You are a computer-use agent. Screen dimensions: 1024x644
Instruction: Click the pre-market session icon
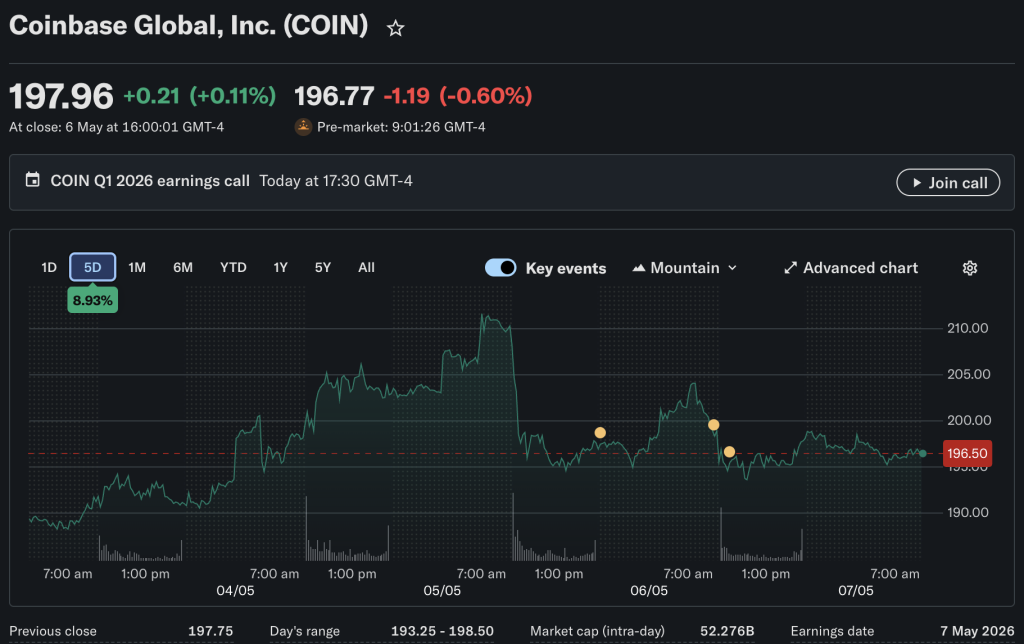[x=303, y=127]
